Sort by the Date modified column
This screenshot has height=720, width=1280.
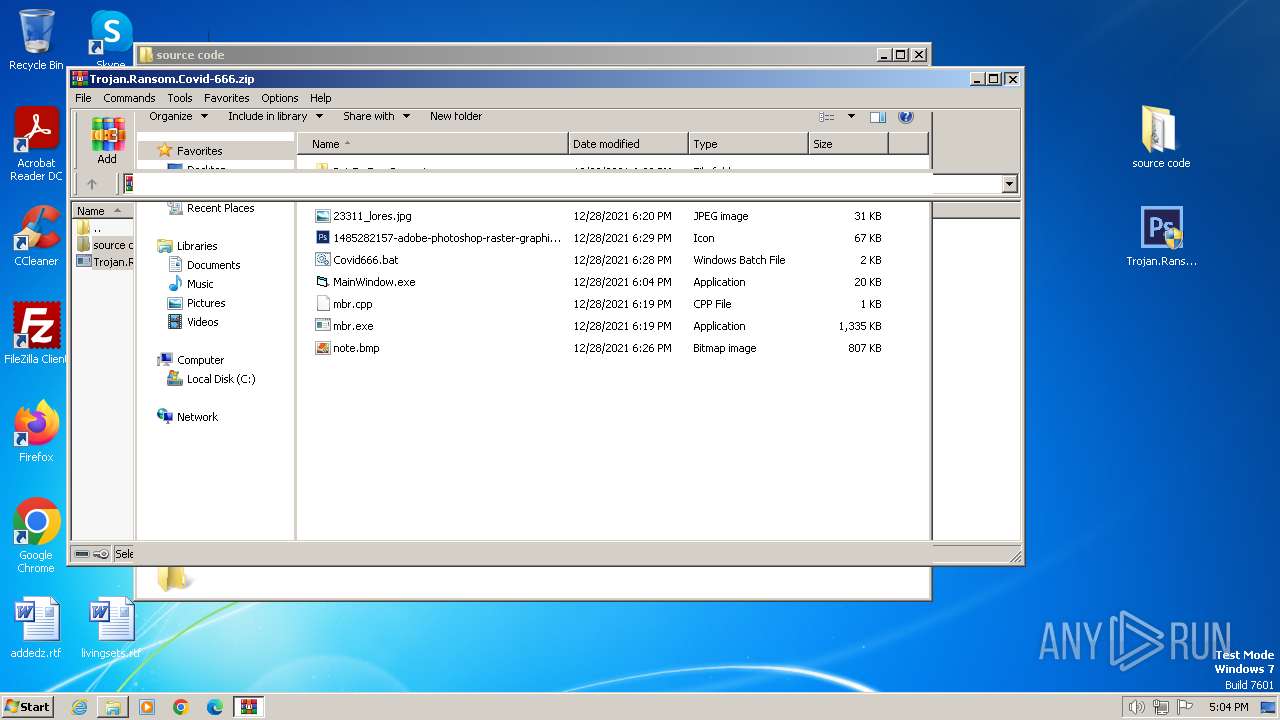628,144
